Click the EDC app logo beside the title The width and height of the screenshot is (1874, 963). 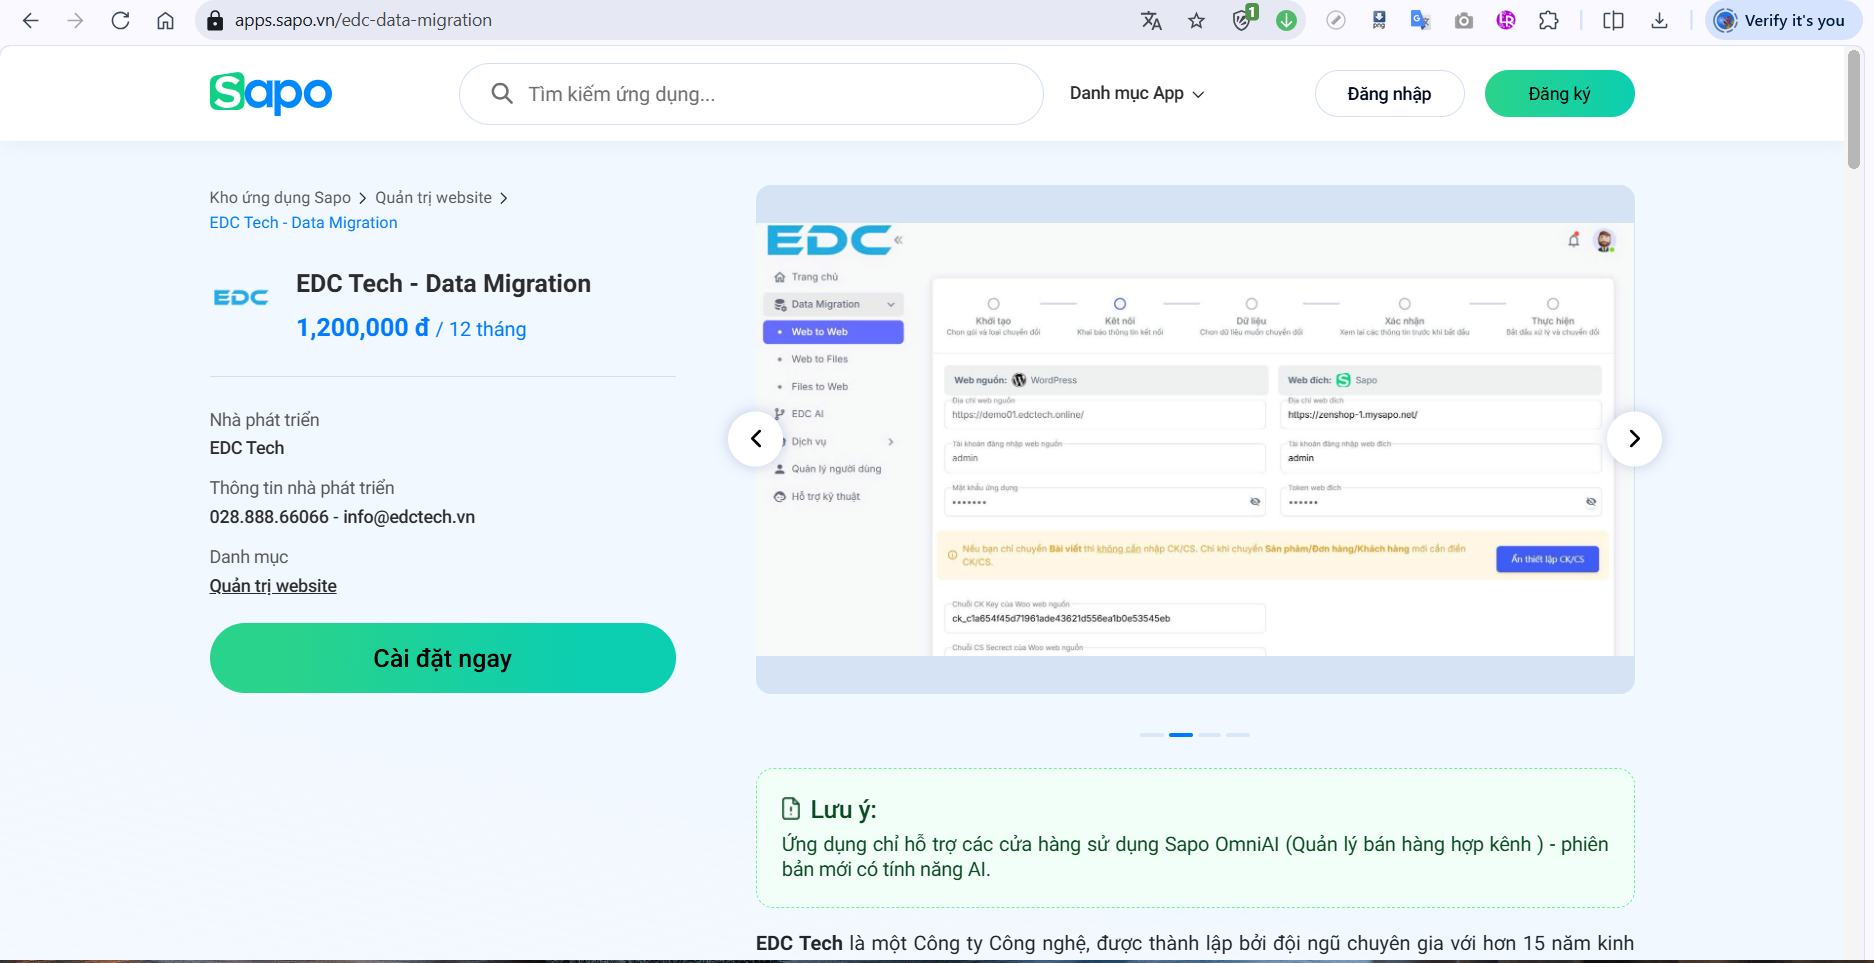click(x=241, y=298)
